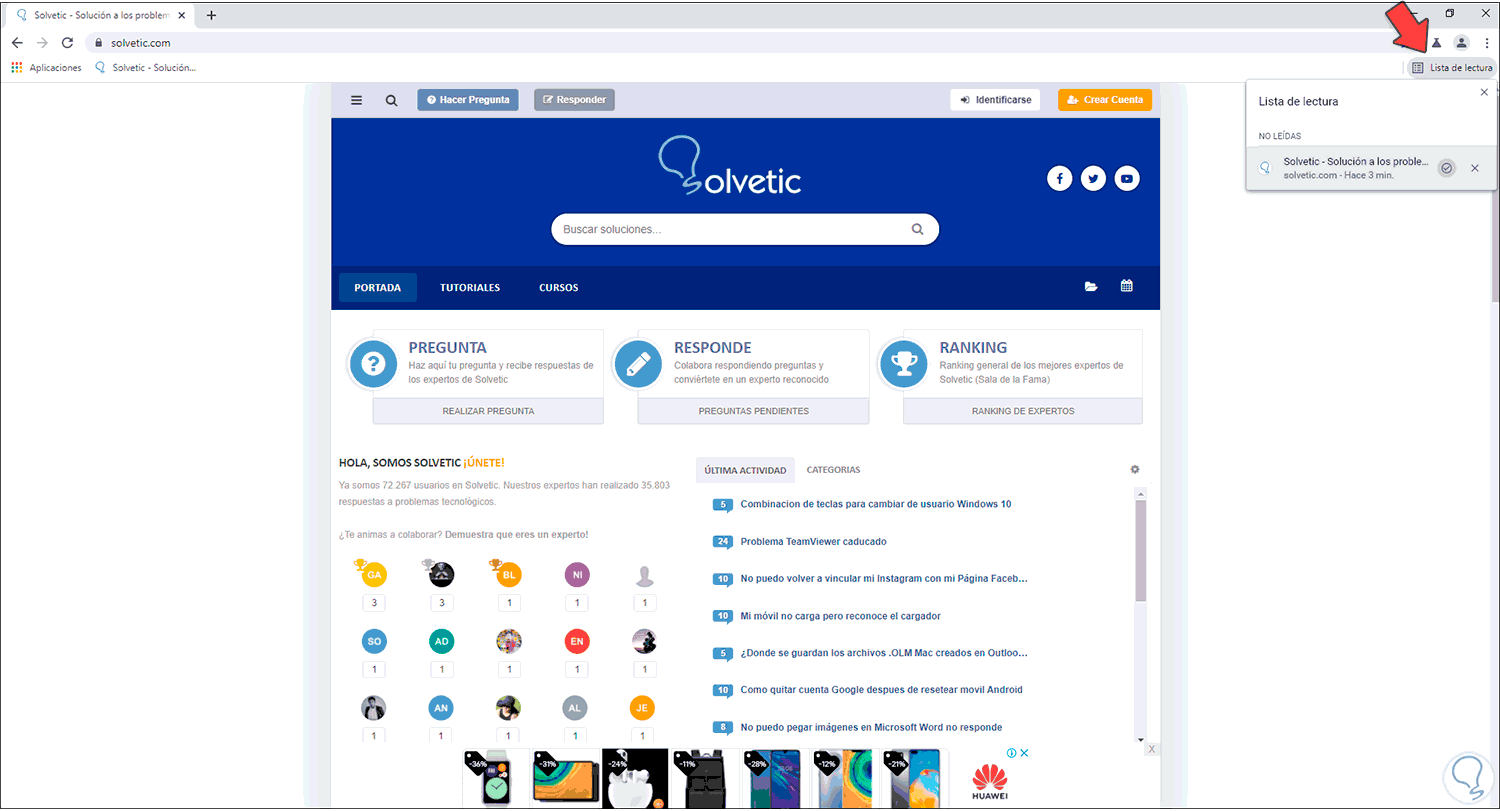Focus the Buscar soluciones search field
Screen dimensions: 1500x811
point(745,229)
